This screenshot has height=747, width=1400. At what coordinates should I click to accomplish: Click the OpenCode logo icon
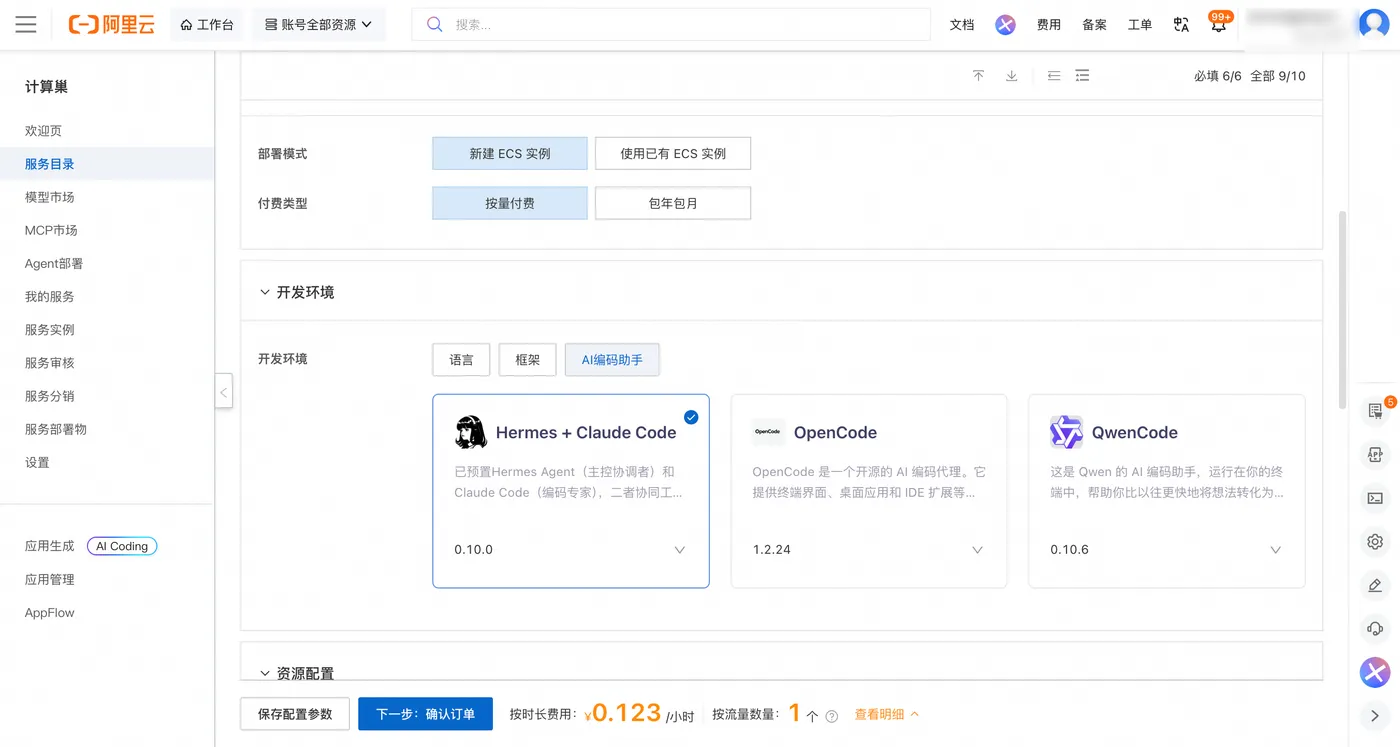768,432
